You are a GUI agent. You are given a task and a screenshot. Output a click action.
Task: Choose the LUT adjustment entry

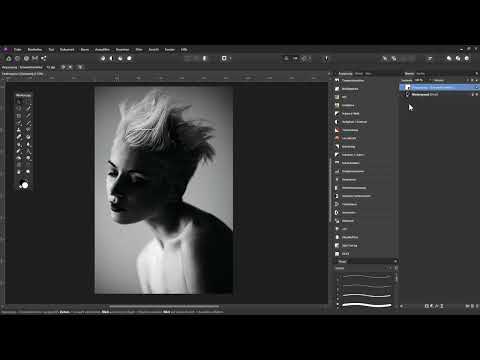tap(344, 229)
